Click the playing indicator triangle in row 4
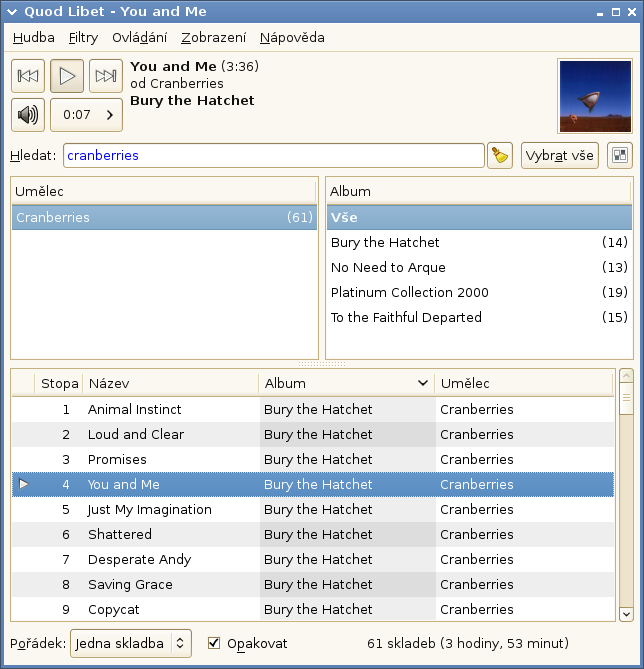 [x=23, y=484]
